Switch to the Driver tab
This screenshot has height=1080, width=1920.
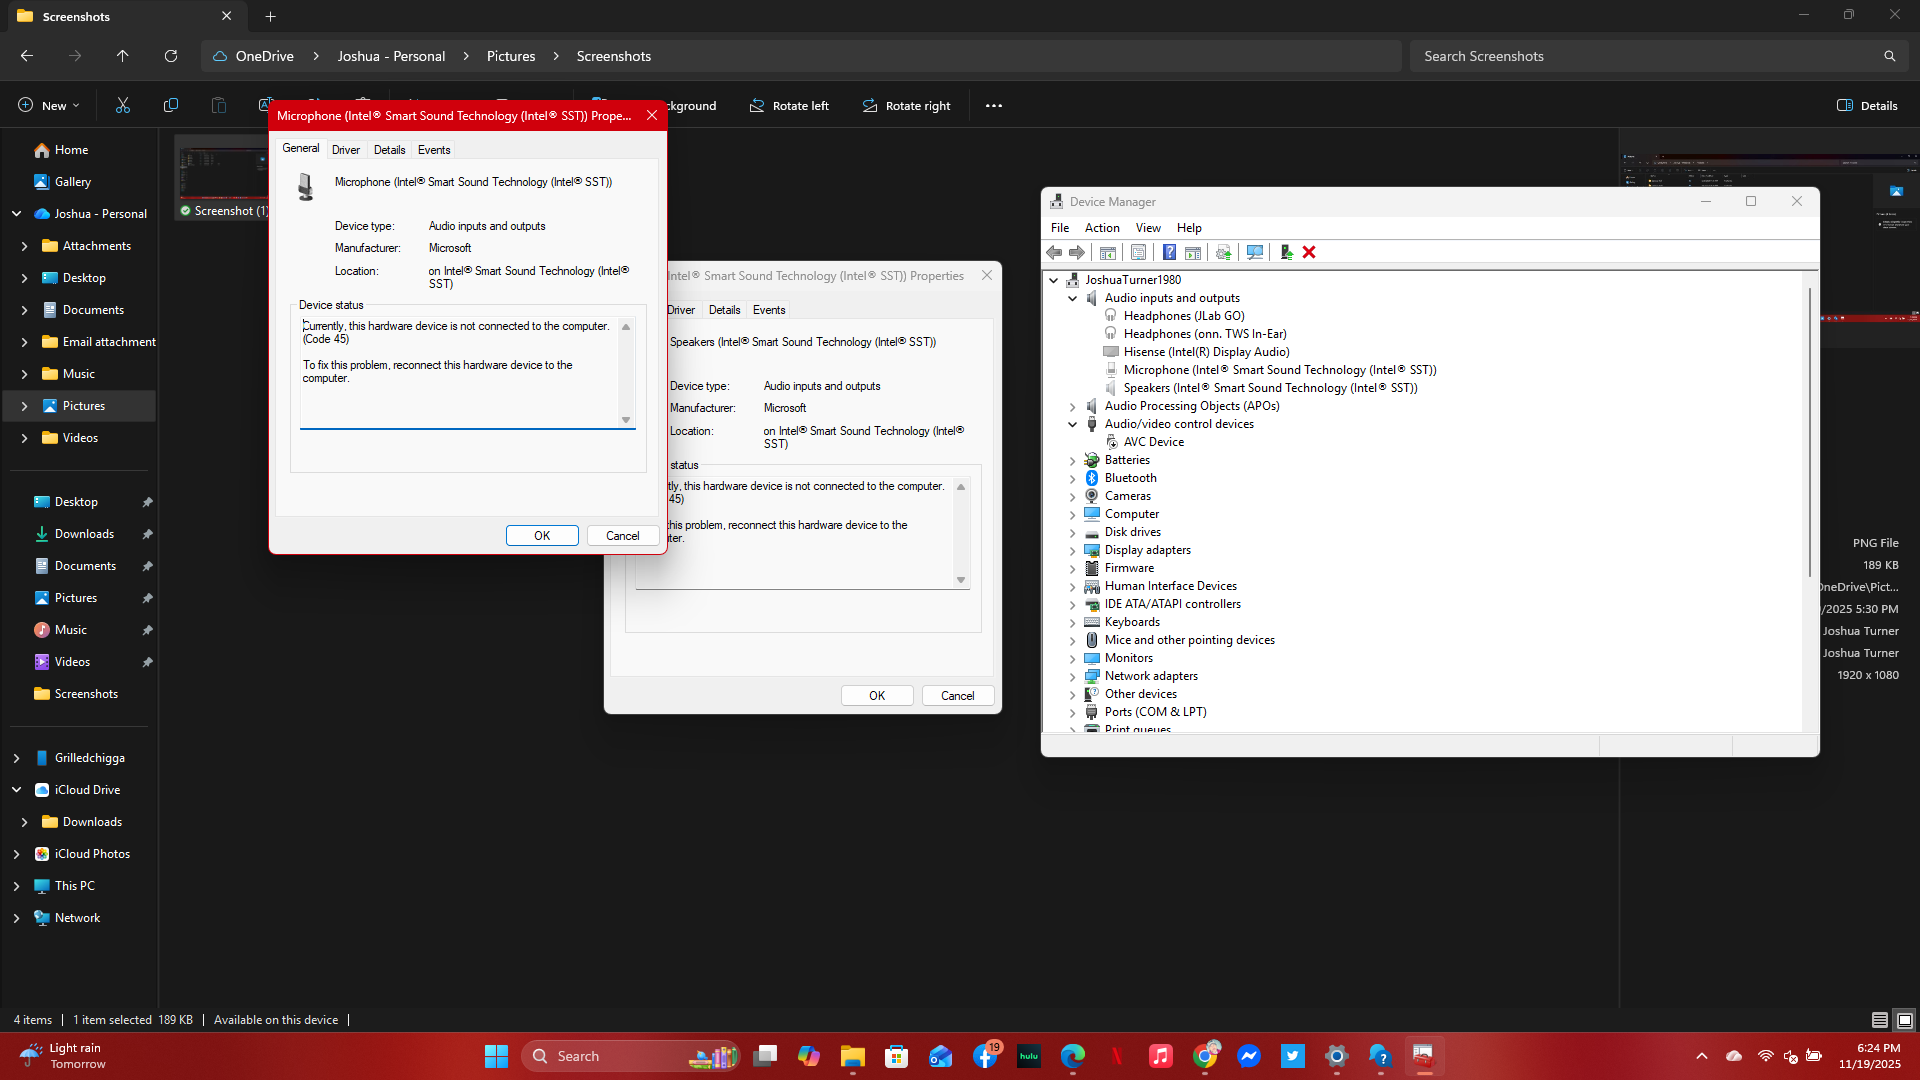345,149
